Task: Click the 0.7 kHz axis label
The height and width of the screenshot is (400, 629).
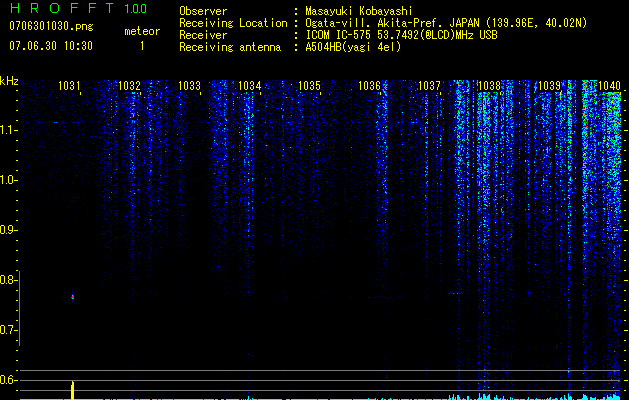Action: 8,330
